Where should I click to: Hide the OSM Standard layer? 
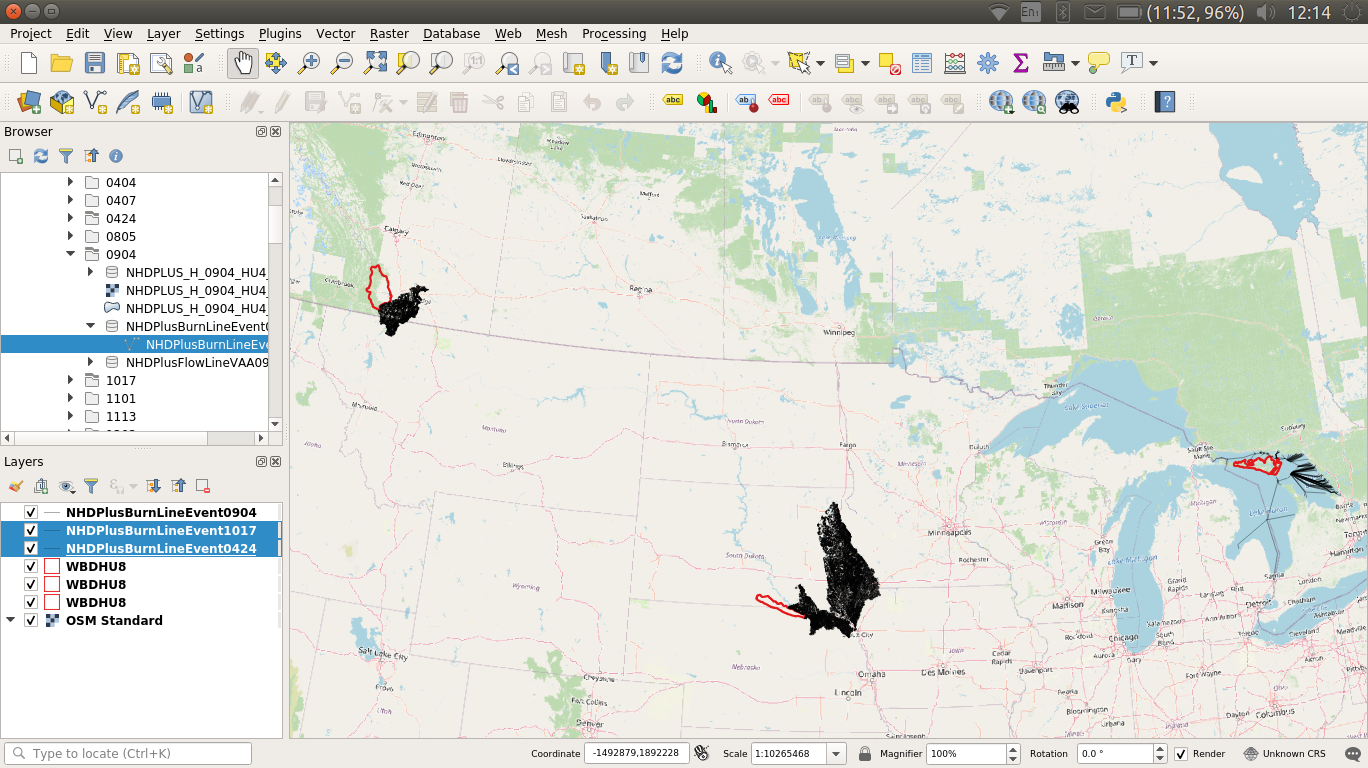(31, 621)
